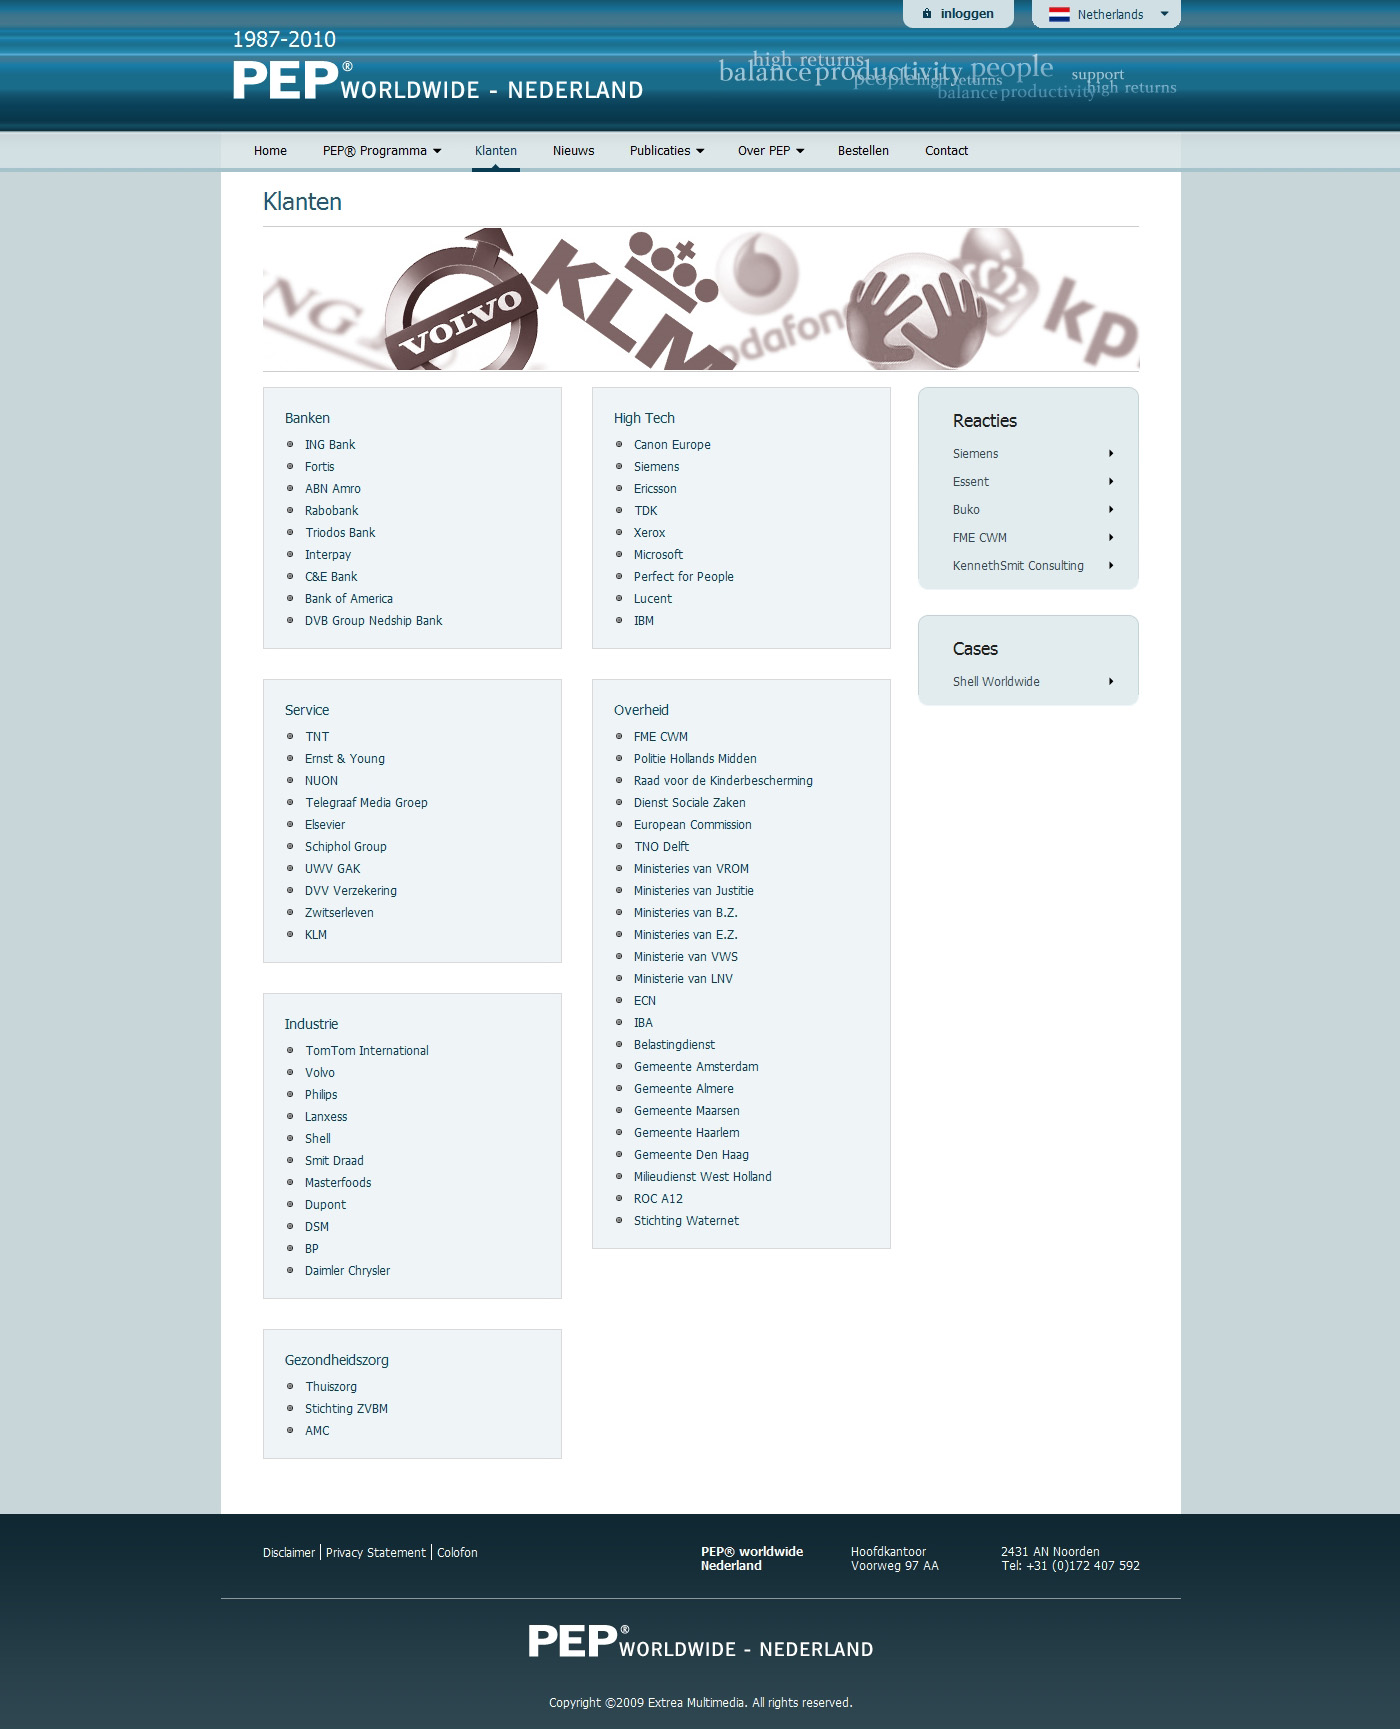The width and height of the screenshot is (1400, 1729).
Task: Open the Disclaimer footer link
Action: 289,1553
